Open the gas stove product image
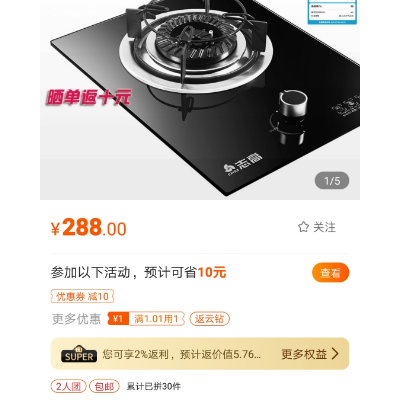Viewport: 400px width, 400px height. pos(200,100)
